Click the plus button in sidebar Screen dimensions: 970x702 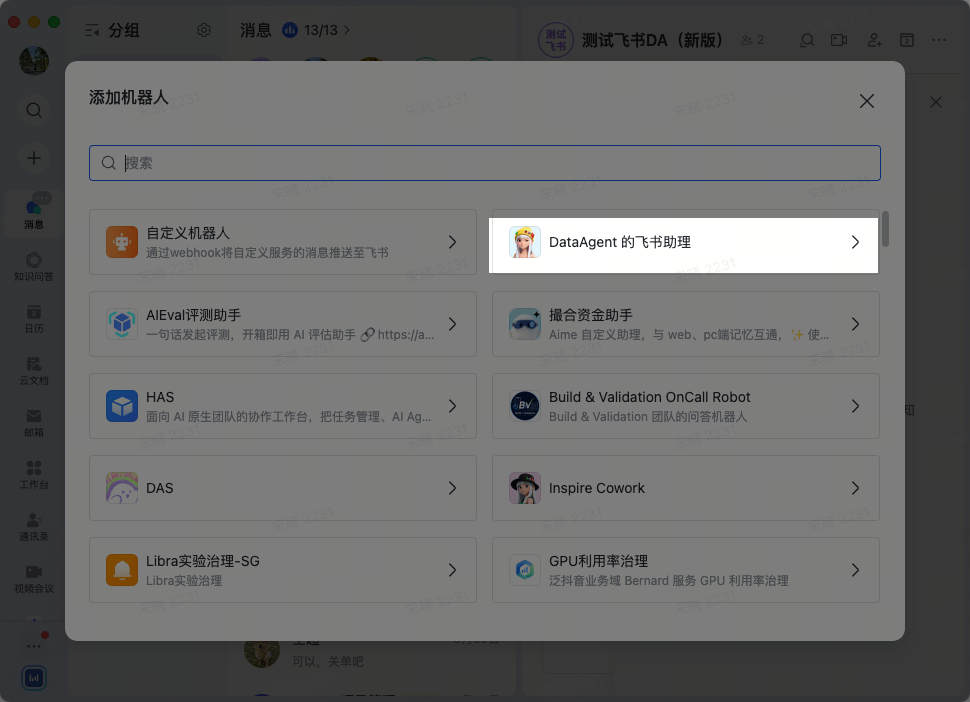click(x=34, y=158)
